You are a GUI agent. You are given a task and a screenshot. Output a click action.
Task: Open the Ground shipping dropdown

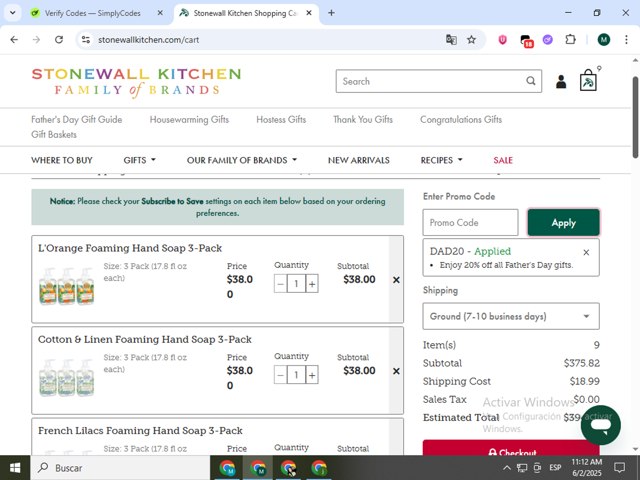coord(511,316)
